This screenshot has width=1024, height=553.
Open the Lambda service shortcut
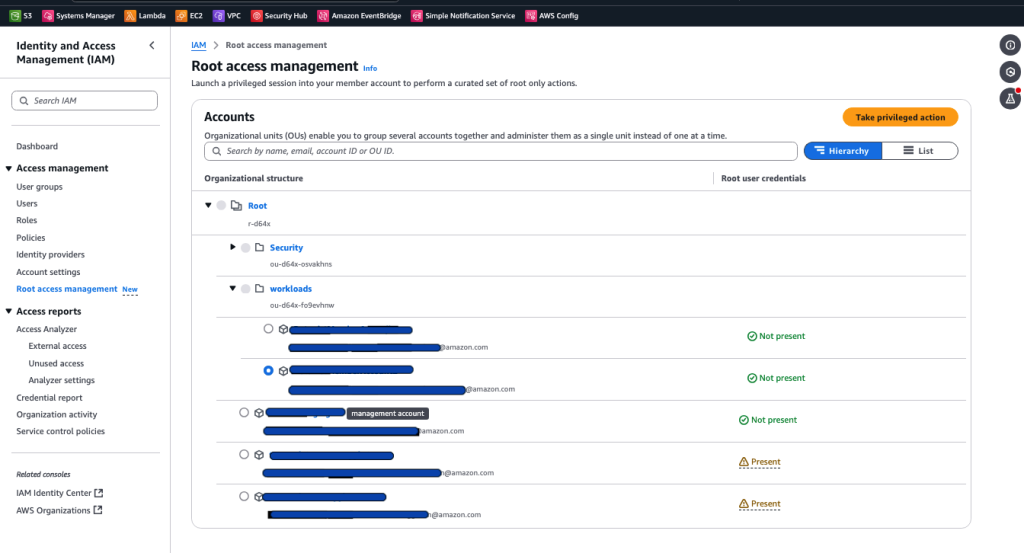pos(144,16)
